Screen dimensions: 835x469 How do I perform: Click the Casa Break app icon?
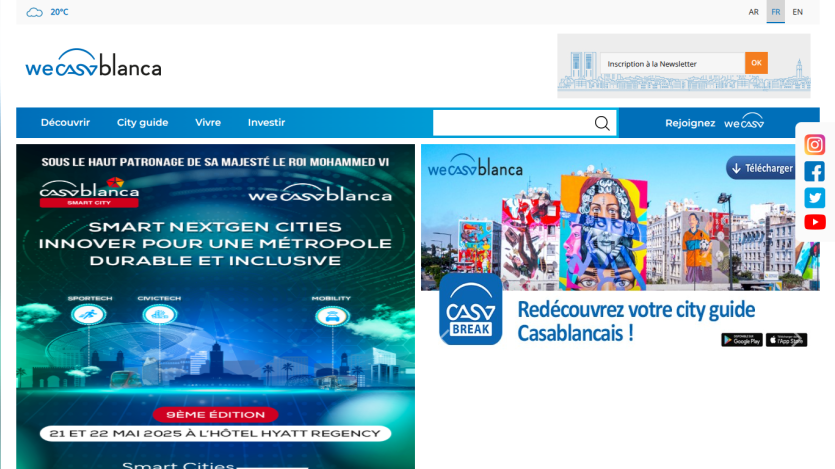[471, 309]
